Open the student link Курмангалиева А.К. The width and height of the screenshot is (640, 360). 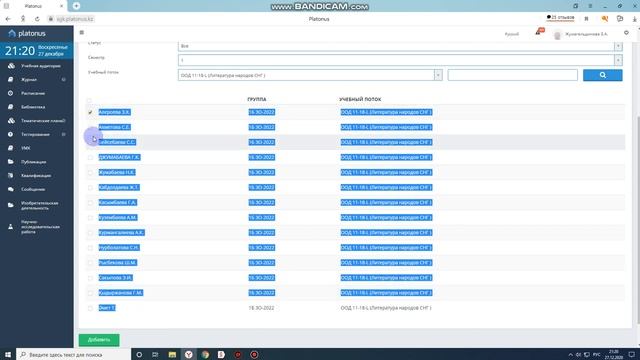point(121,233)
